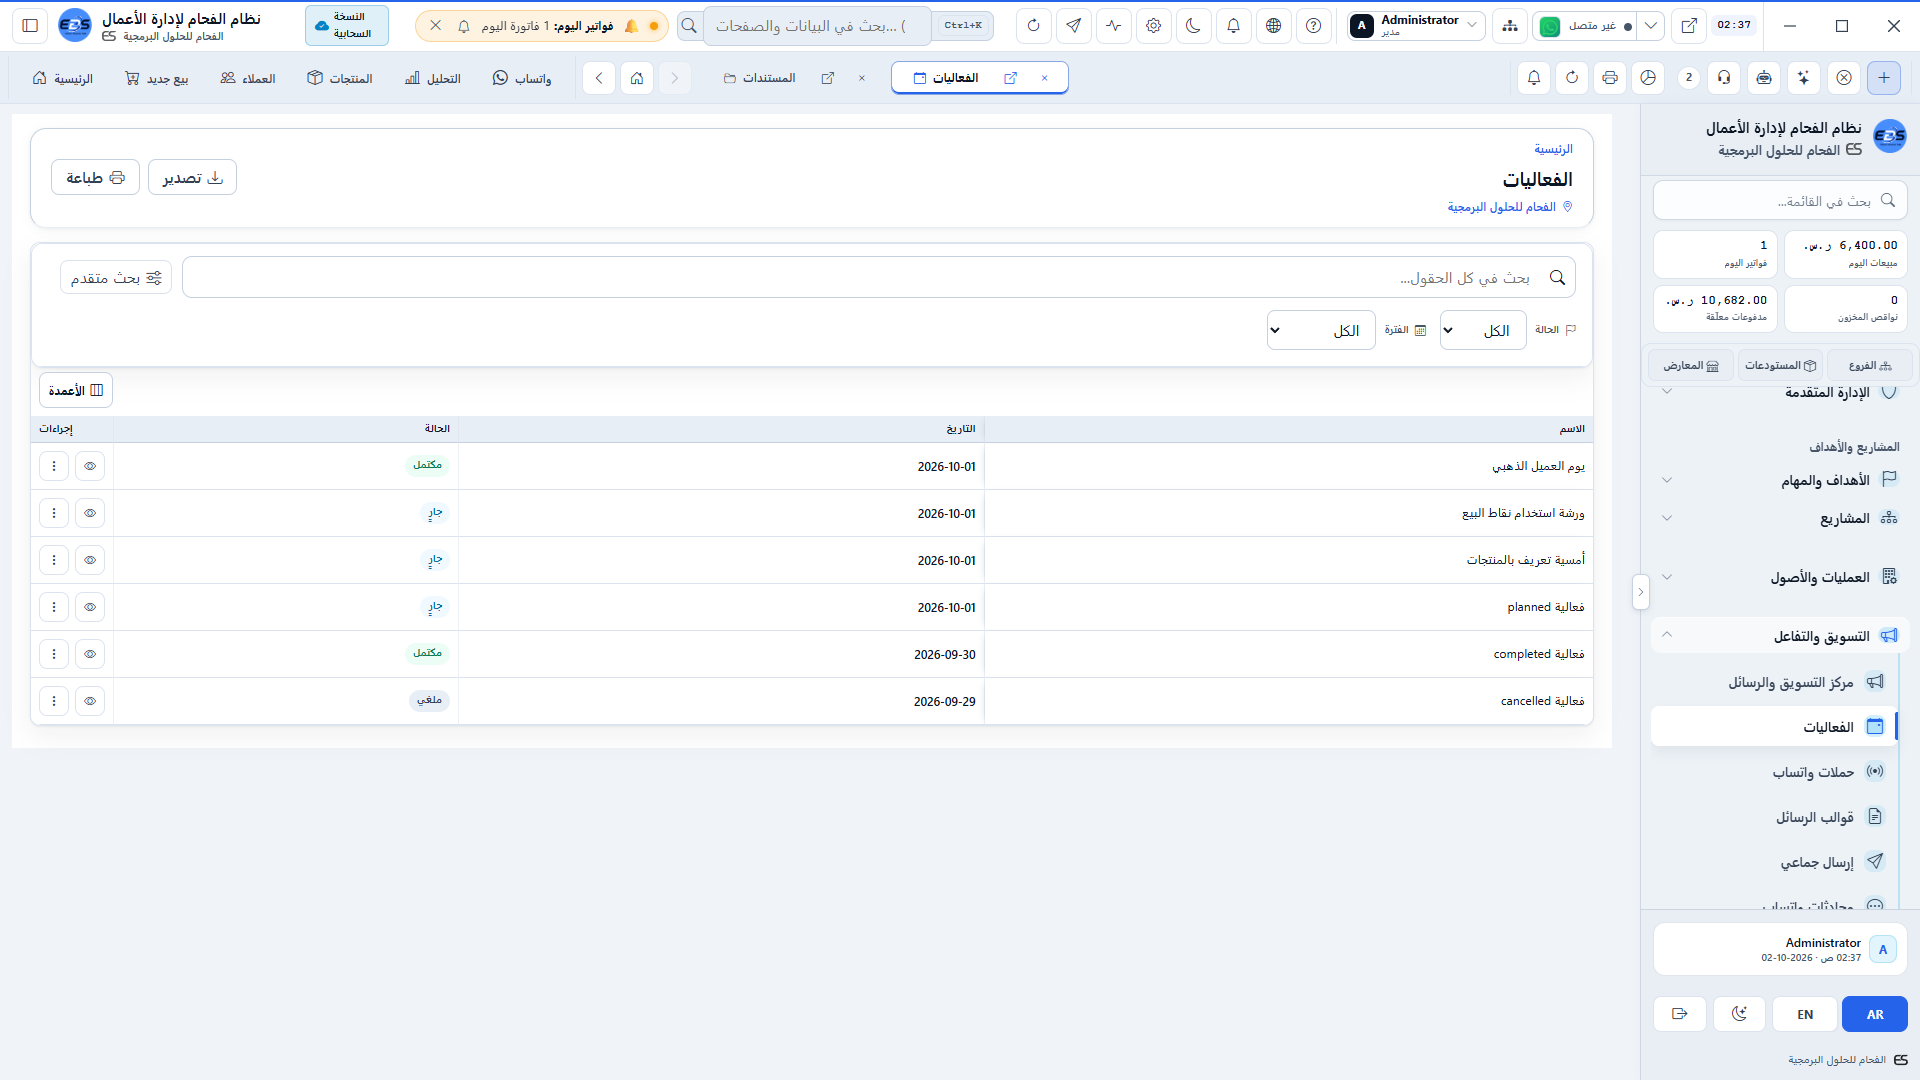Open the الفترة period filter dropdown
Image resolution: width=1920 pixels, height=1080 pixels.
(1321, 330)
